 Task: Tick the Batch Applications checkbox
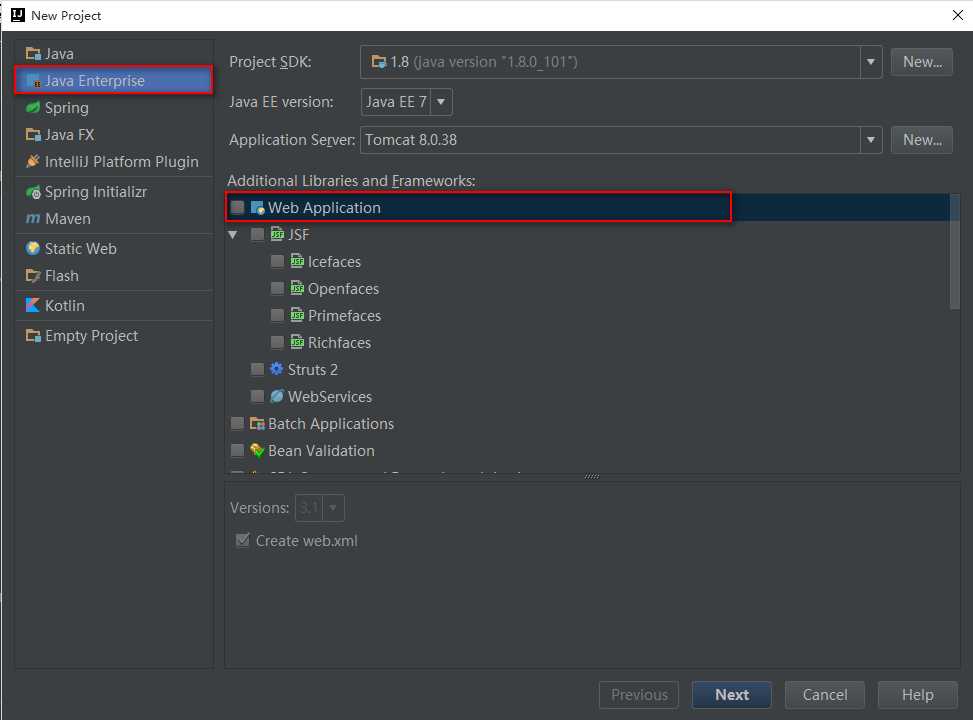(238, 423)
